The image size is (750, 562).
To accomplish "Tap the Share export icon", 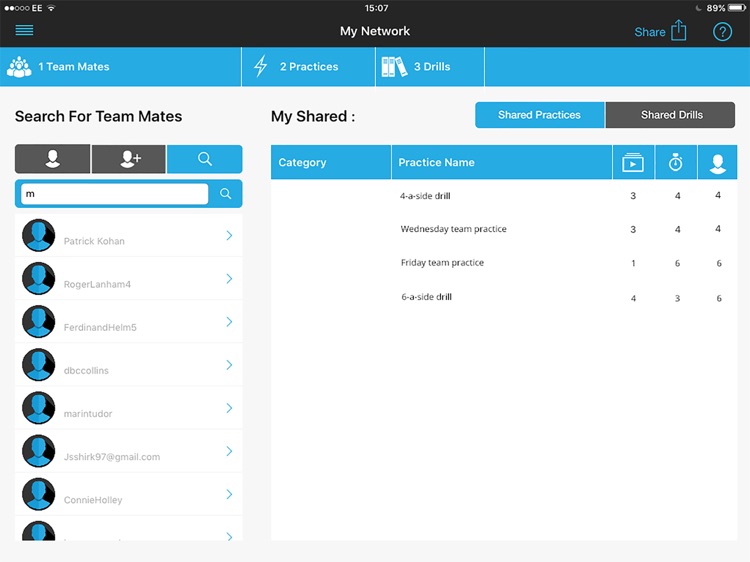I will pyautogui.click(x=679, y=31).
